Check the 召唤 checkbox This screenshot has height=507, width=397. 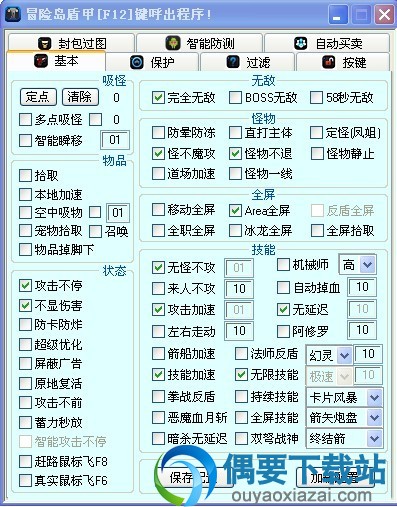click(95, 231)
